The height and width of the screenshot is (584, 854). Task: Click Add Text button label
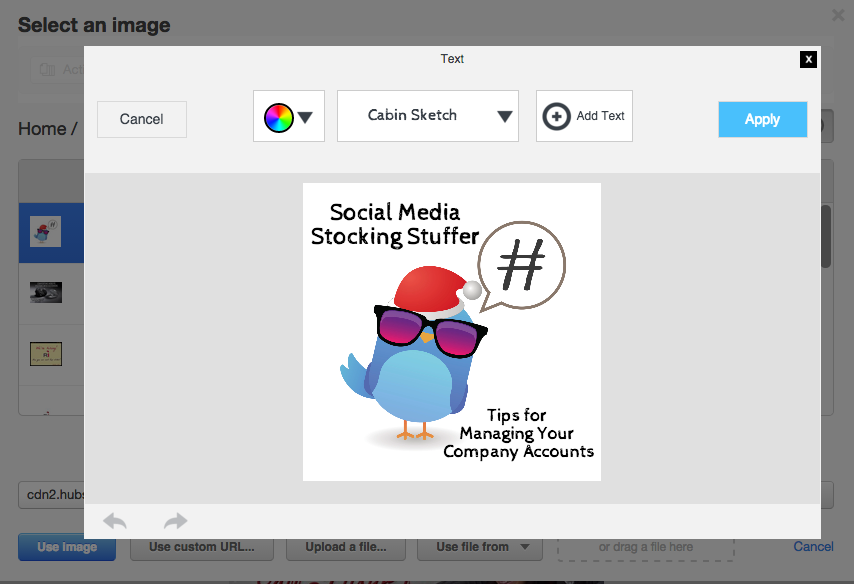[600, 116]
